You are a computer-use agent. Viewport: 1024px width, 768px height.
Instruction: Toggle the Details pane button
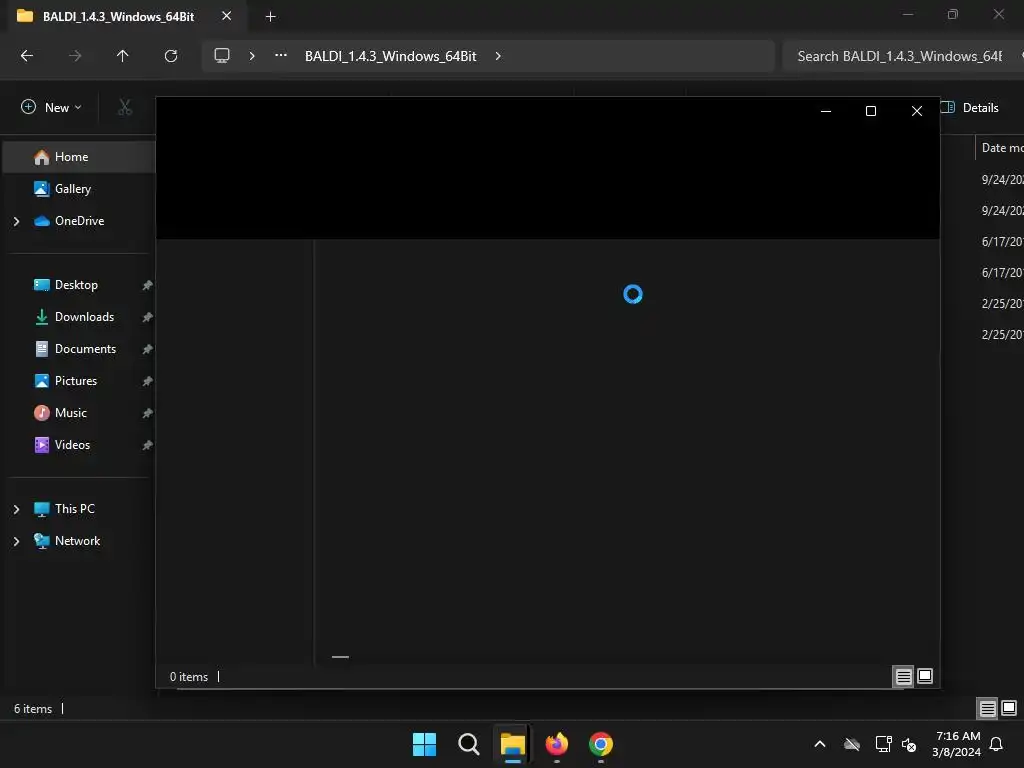point(970,108)
